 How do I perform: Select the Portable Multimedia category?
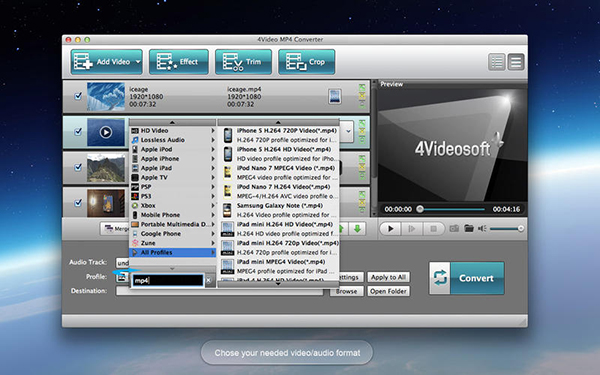[173, 224]
